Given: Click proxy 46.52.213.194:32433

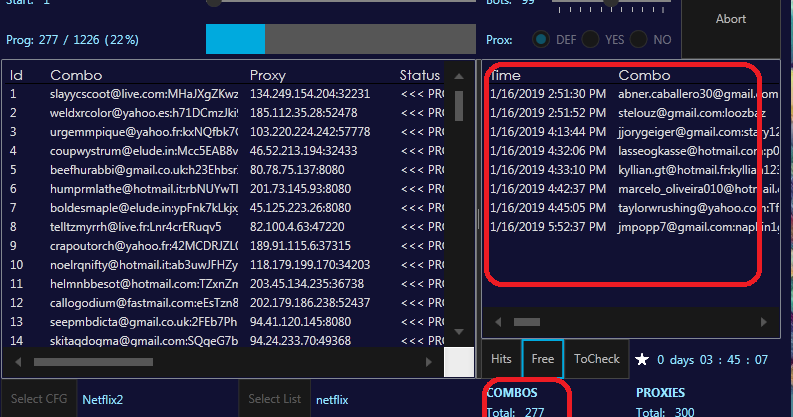Looking at the screenshot, I should pyautogui.click(x=303, y=151).
